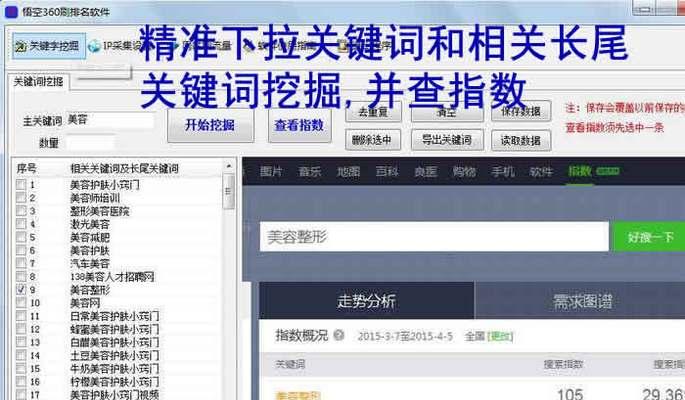Click the keyword list scrollbar thumb
The width and height of the screenshot is (685, 400).
[x=228, y=191]
